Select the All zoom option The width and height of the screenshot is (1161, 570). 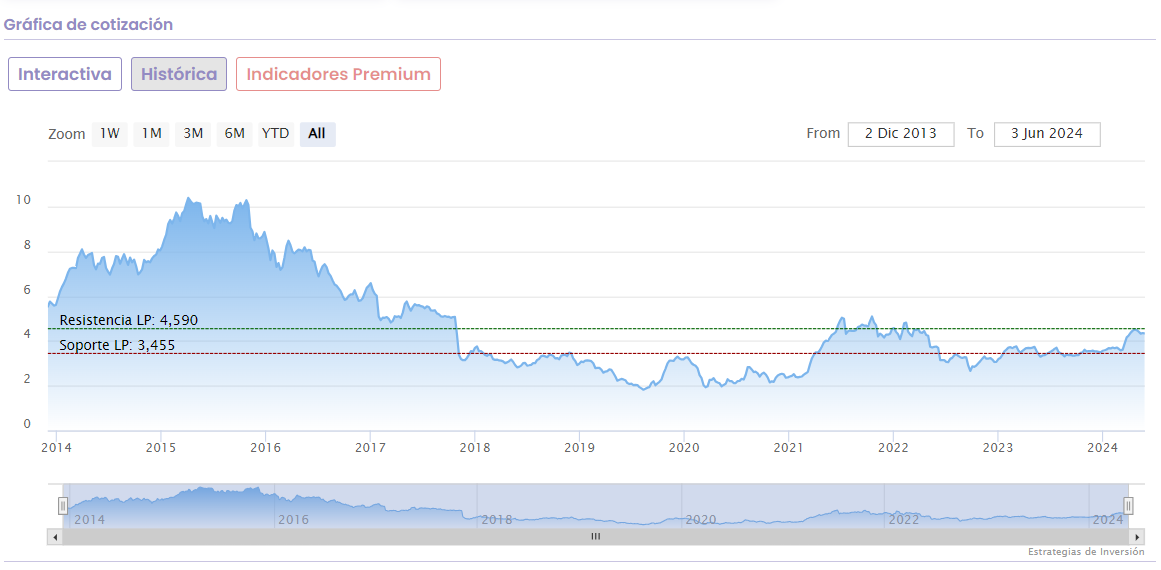(x=317, y=134)
